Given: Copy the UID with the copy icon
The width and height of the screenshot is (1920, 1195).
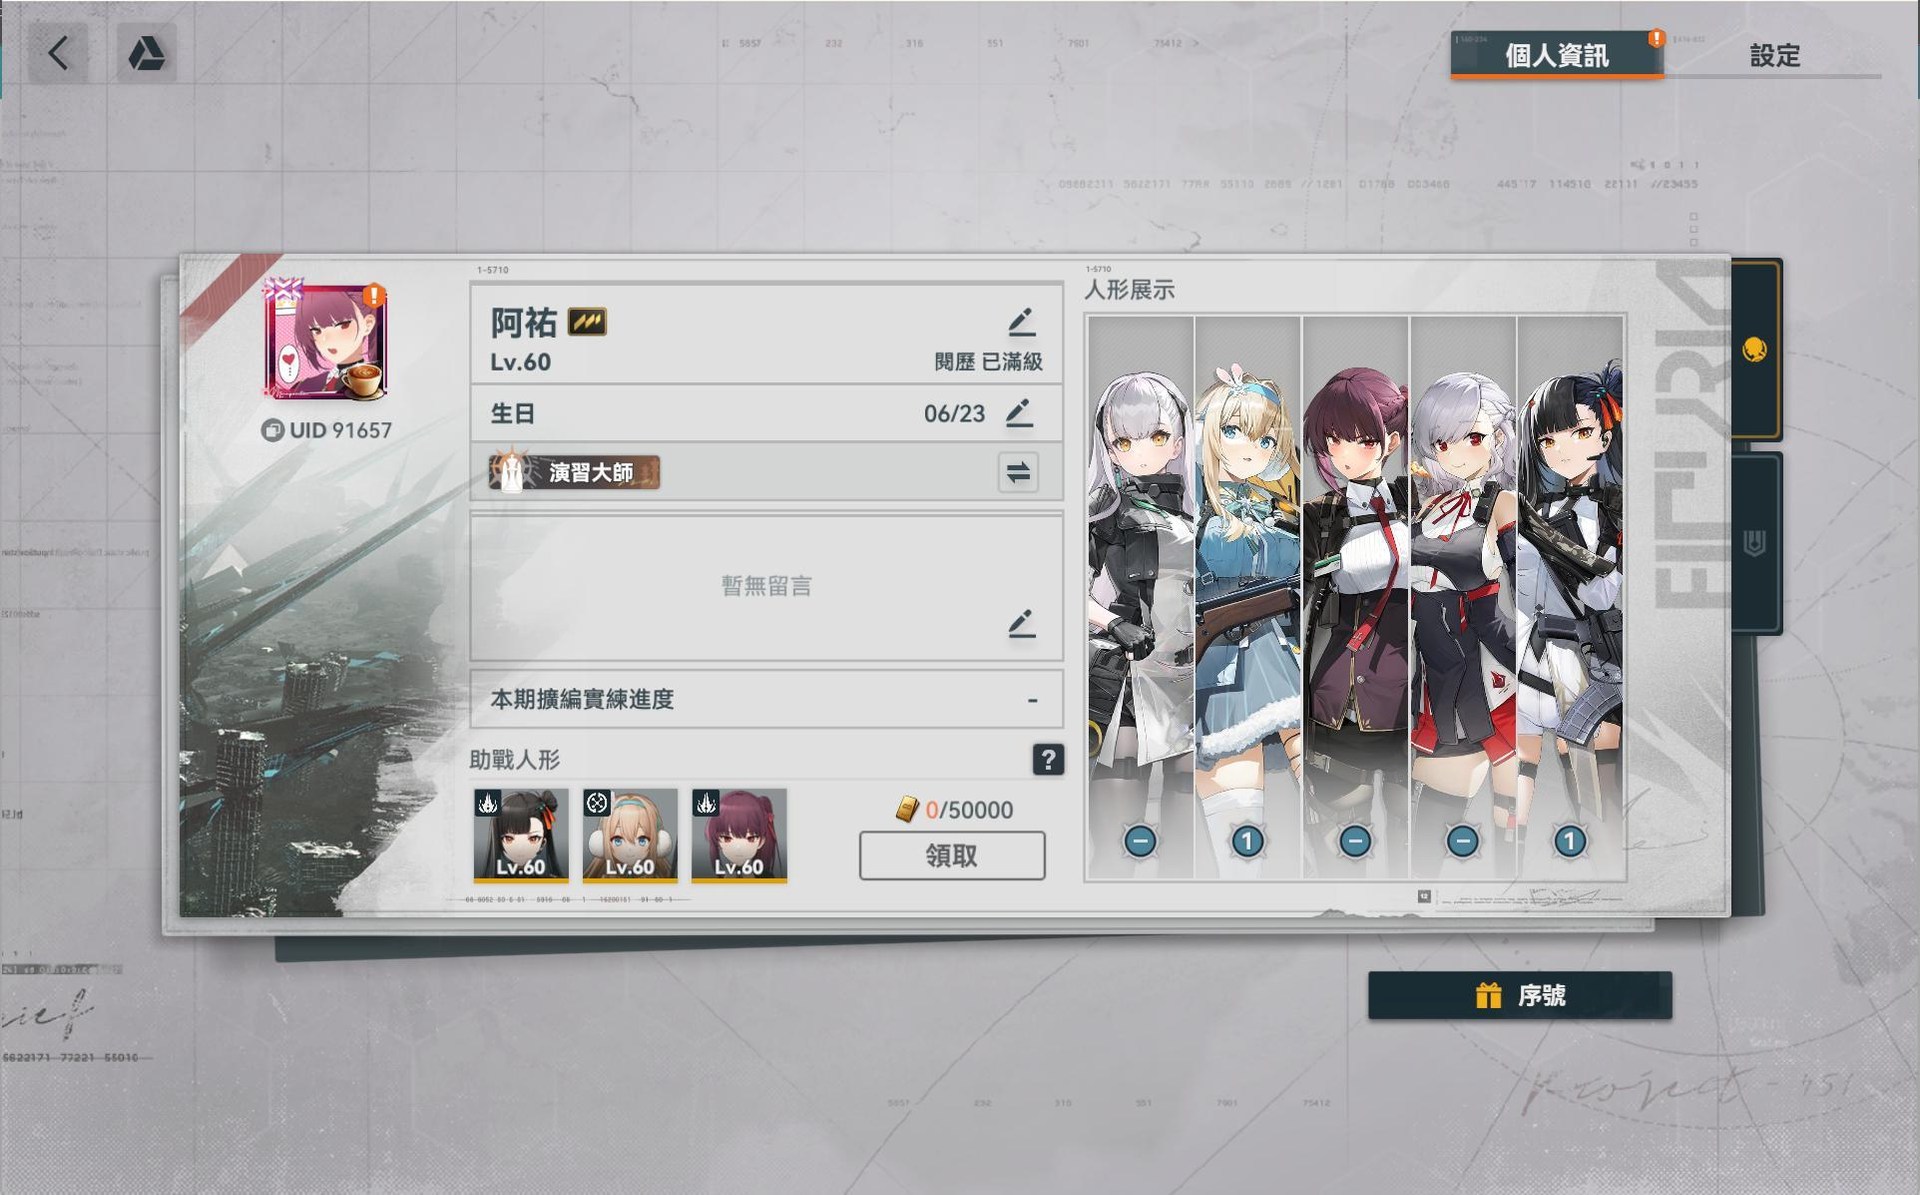Looking at the screenshot, I should [x=272, y=430].
